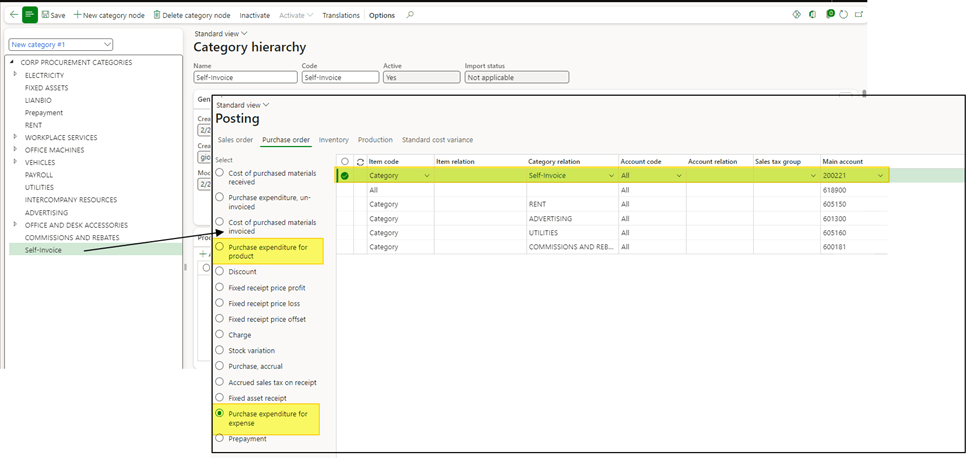975x458 pixels.
Task: Click the green edit mode icon
Action: click(x=30, y=15)
